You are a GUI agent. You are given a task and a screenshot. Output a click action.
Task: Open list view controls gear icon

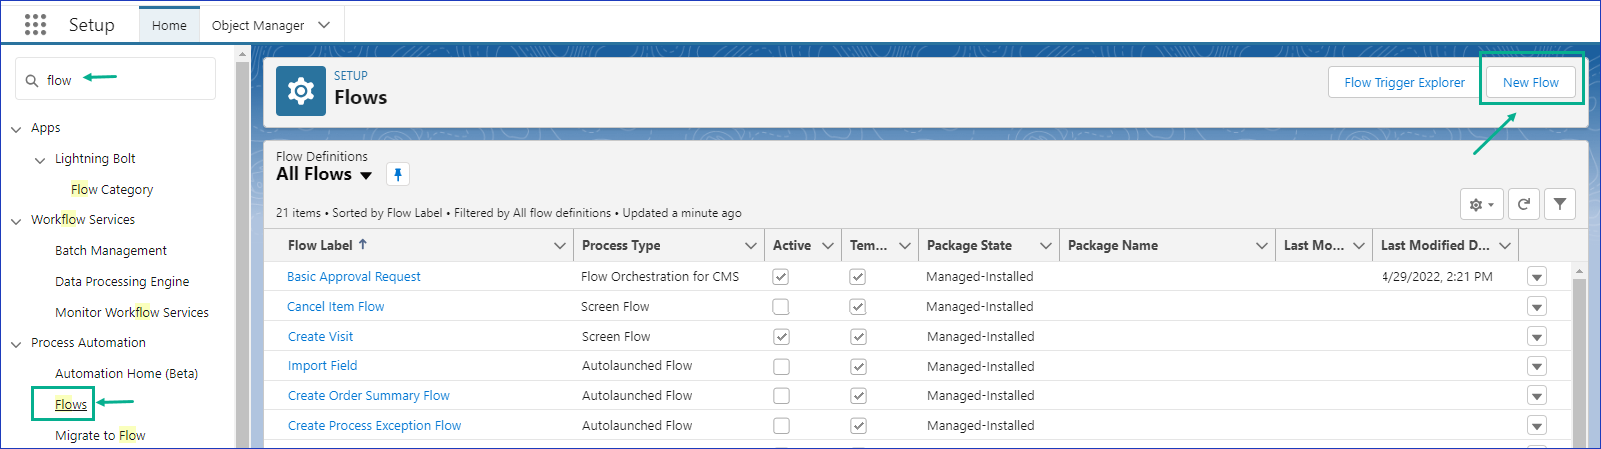[x=1481, y=204]
